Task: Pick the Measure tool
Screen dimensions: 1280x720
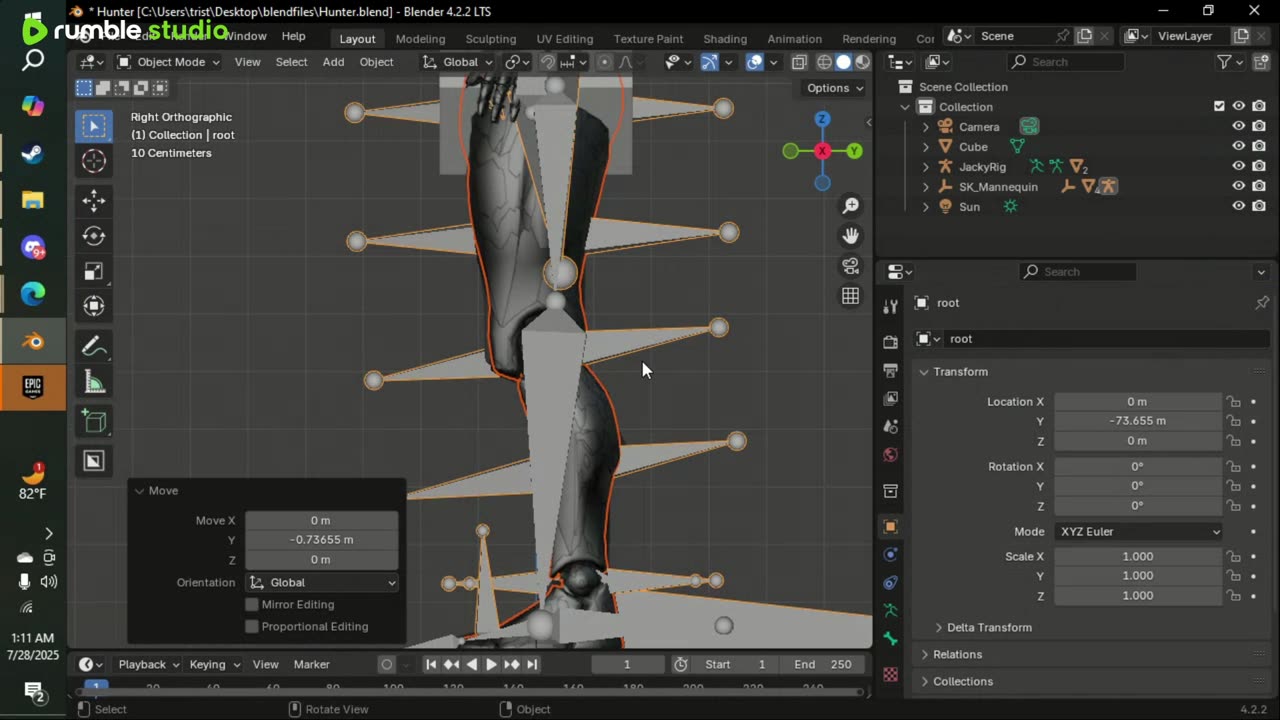Action: [94, 383]
